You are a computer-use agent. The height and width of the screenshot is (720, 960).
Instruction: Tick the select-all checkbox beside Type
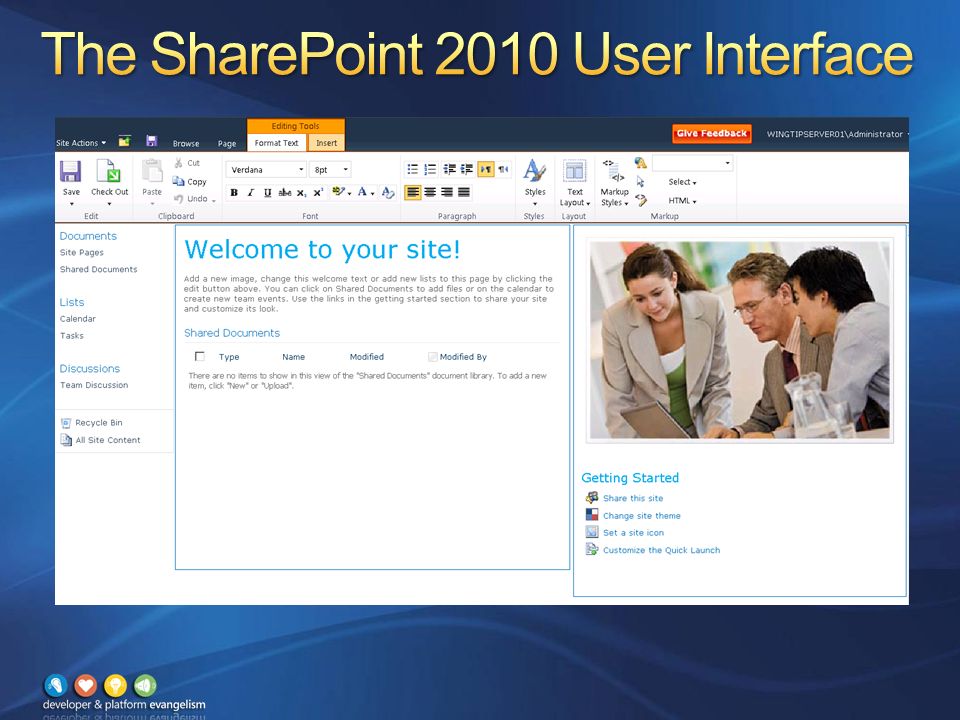coord(200,356)
